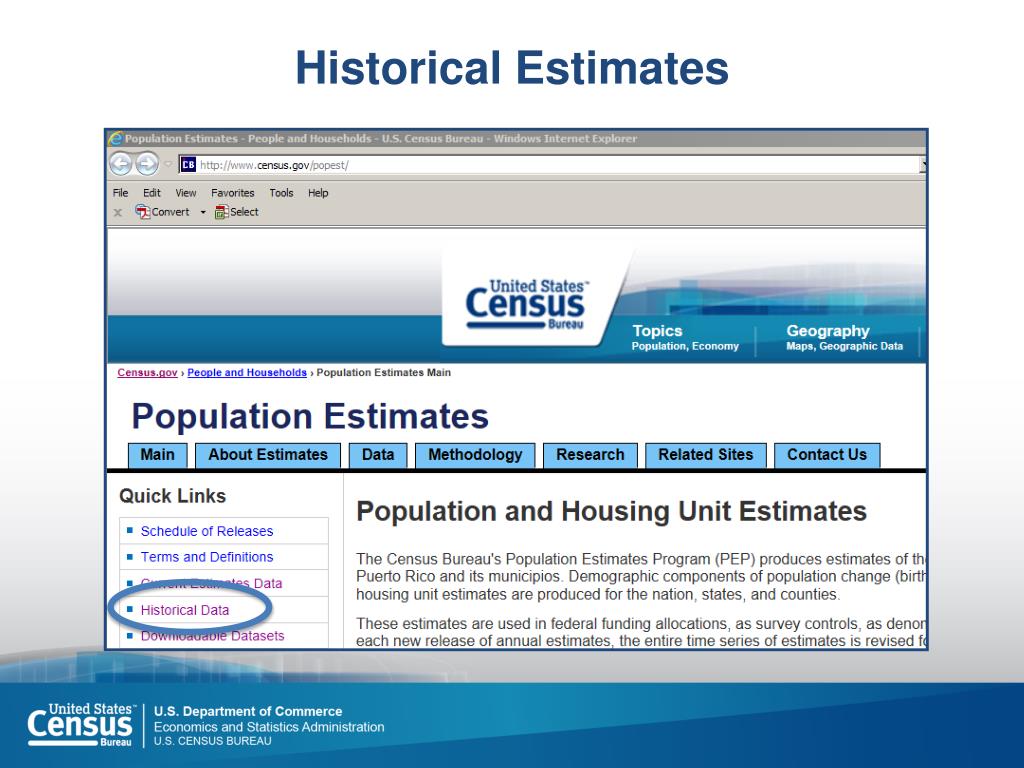Viewport: 1024px width, 768px height.
Task: Click the browser Forward arrow button
Action: tap(147, 163)
